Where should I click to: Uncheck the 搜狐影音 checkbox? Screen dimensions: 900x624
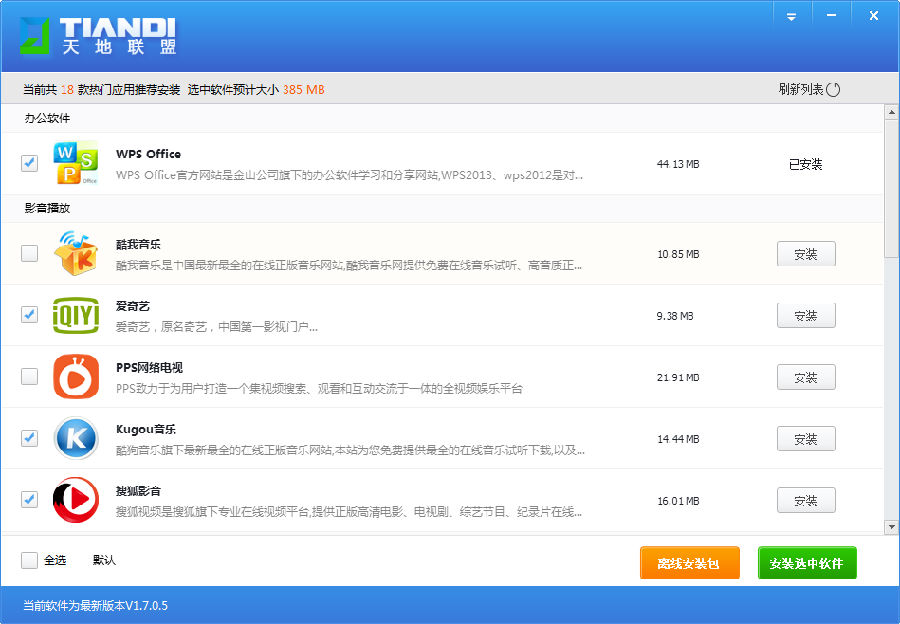(29, 499)
